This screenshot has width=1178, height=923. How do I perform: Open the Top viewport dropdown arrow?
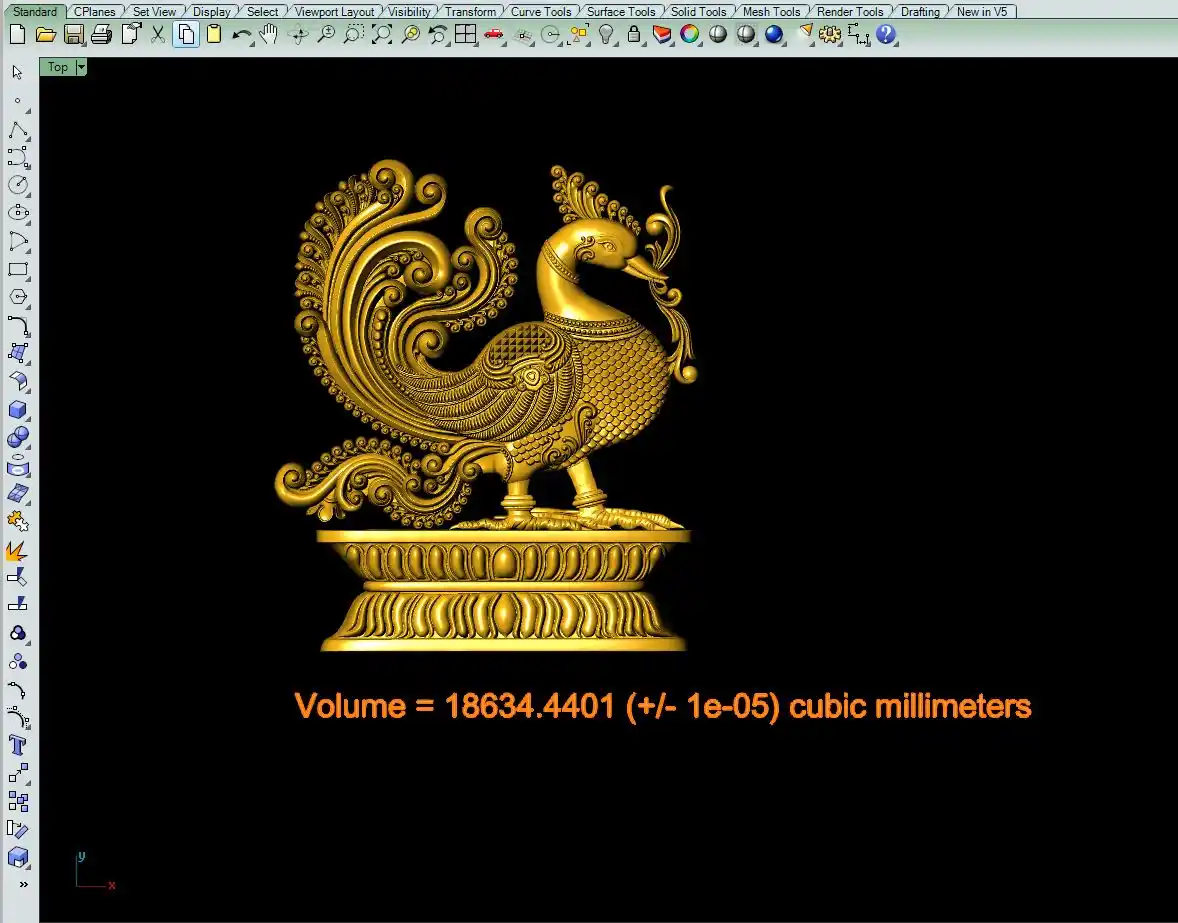(x=81, y=67)
